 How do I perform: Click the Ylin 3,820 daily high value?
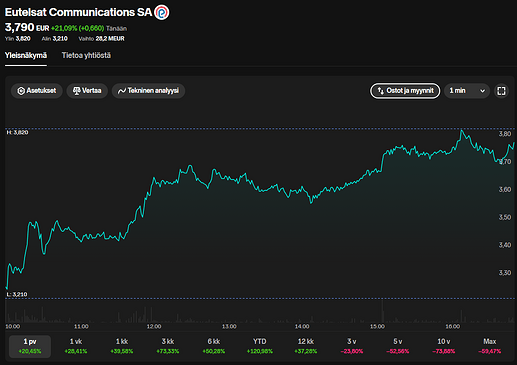point(18,39)
